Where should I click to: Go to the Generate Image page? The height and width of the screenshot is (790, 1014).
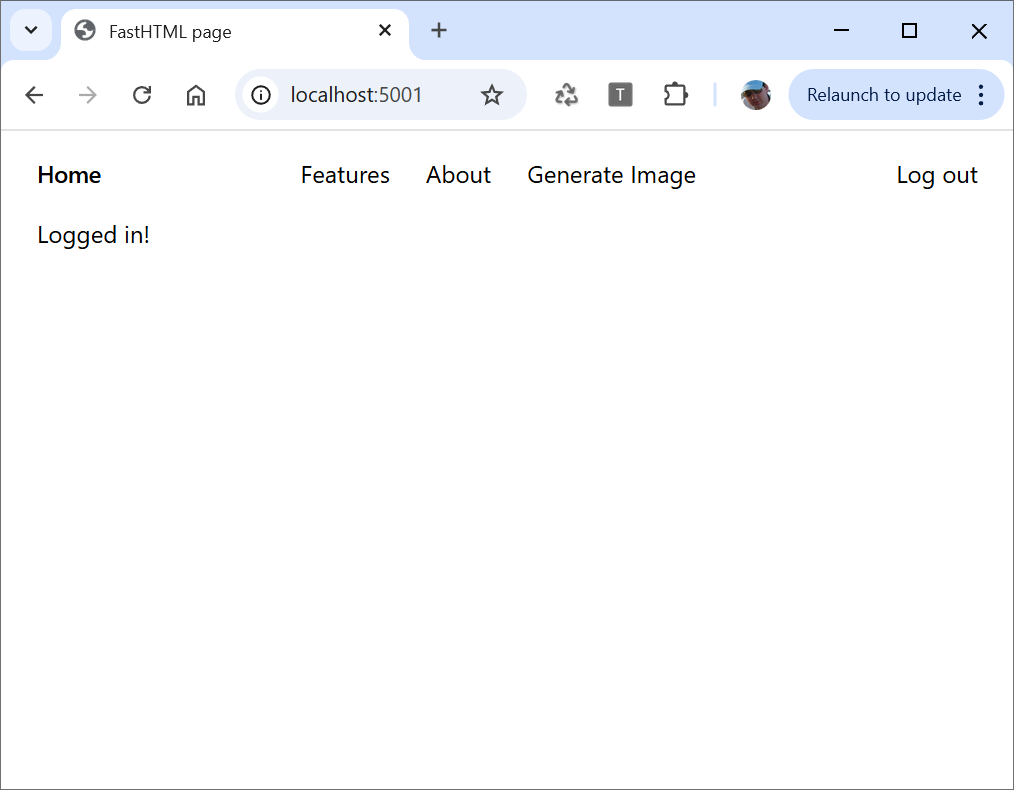point(611,175)
